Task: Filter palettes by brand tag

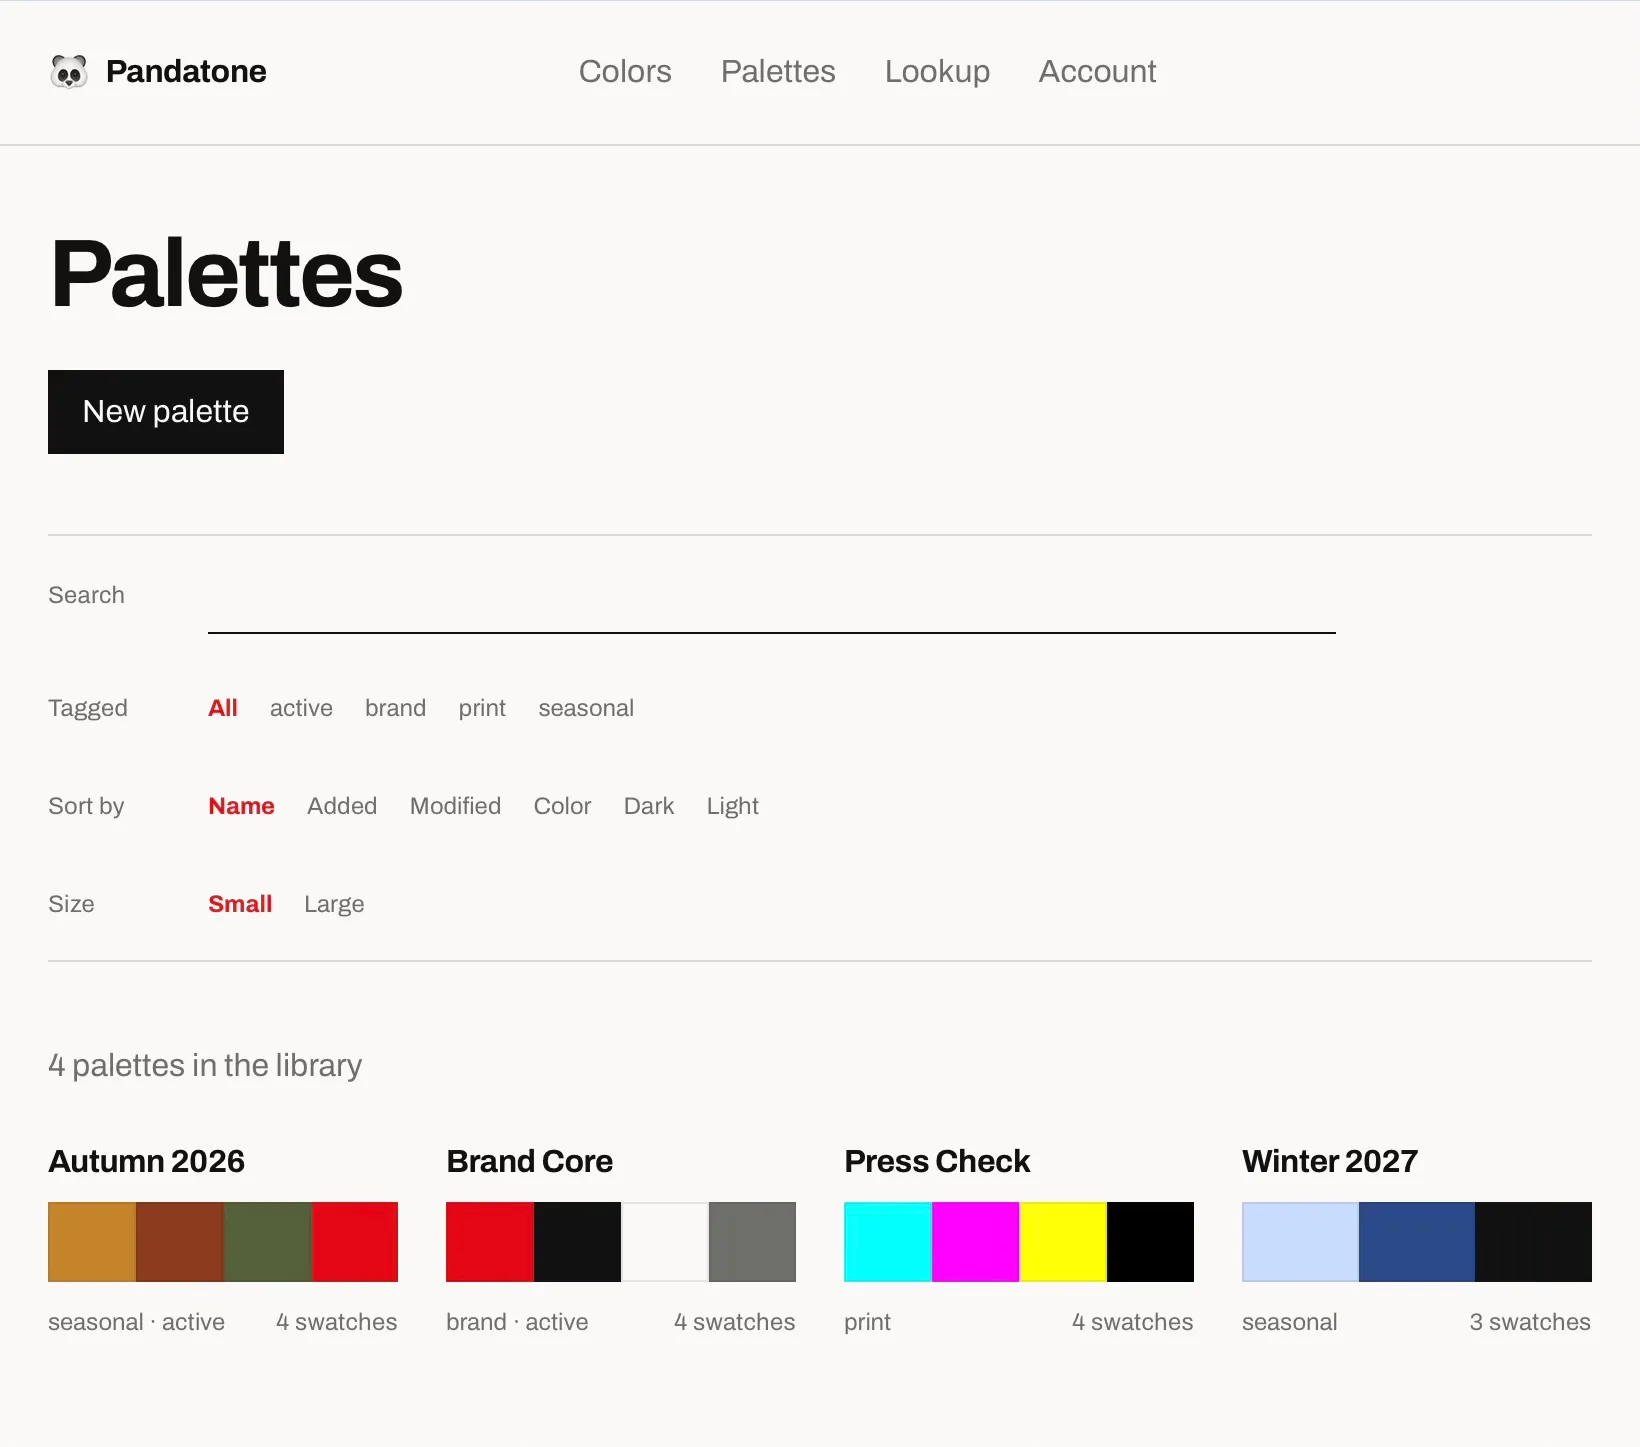Action: (x=395, y=708)
